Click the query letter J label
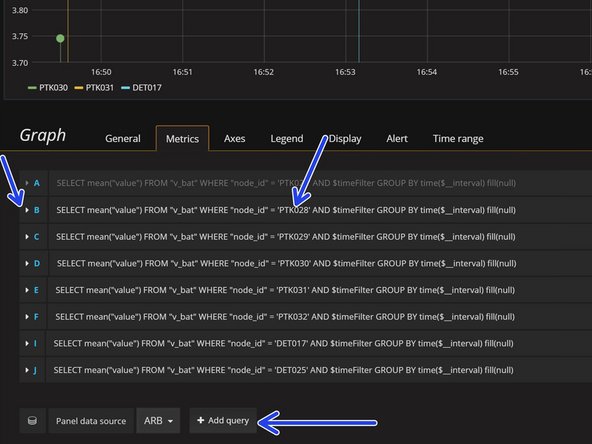Viewport: 592px width, 444px height. pos(35,370)
